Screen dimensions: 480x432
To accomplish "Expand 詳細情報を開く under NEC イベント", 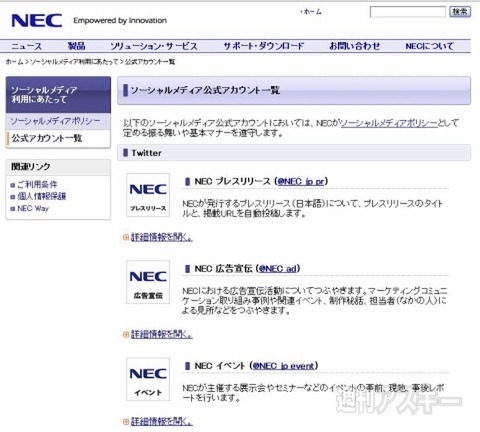I will [161, 421].
